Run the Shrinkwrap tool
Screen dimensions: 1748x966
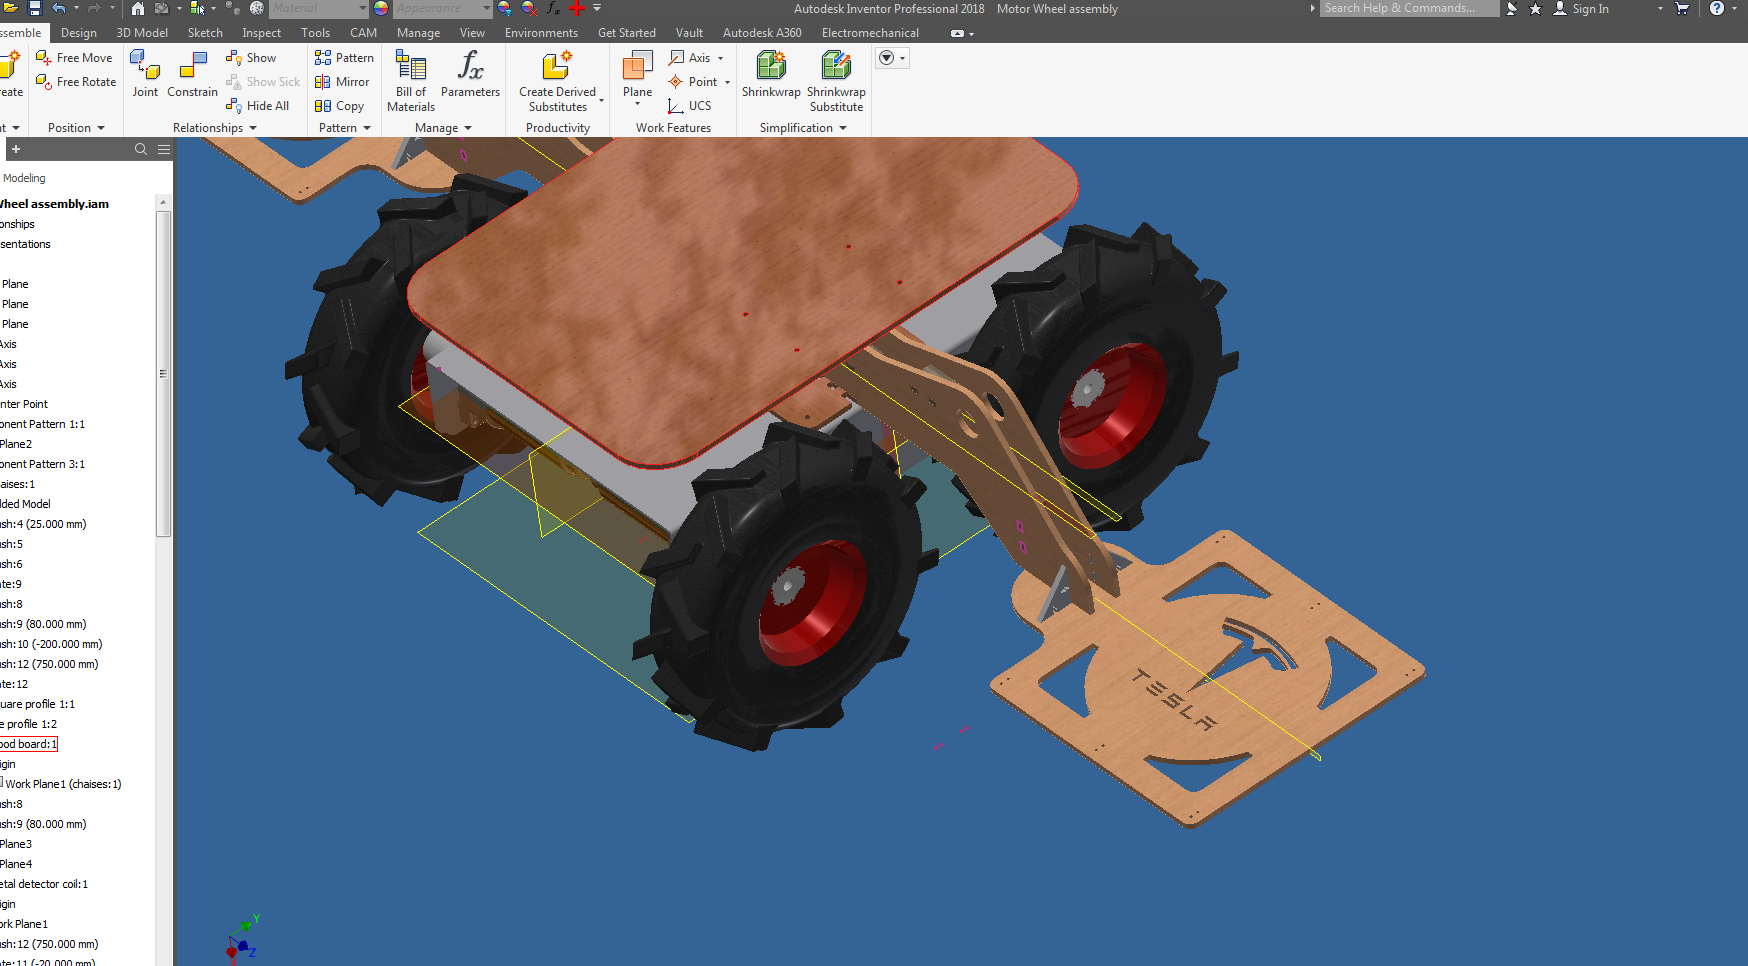[771, 74]
